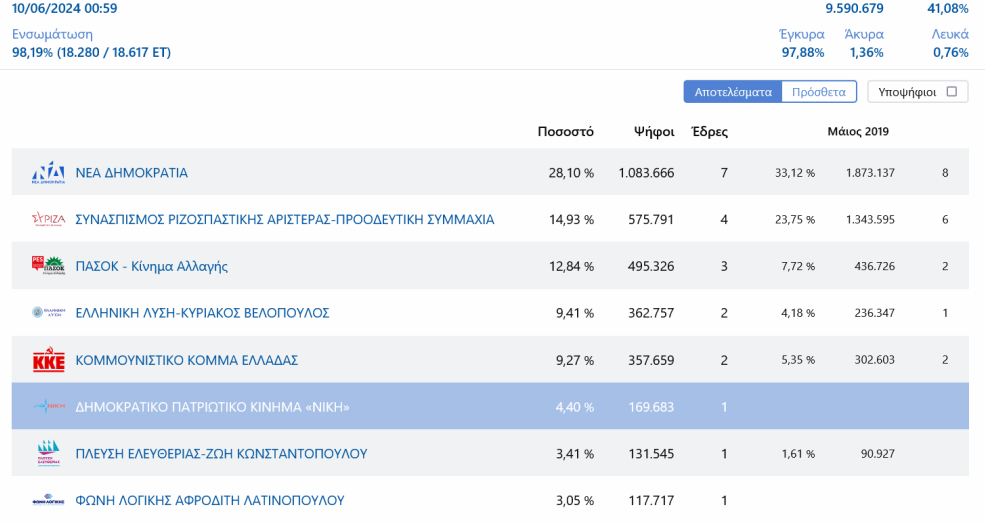Click the ΝΙΚΗ party logo icon
Viewport: 985px width, 522px height.
(x=48, y=407)
